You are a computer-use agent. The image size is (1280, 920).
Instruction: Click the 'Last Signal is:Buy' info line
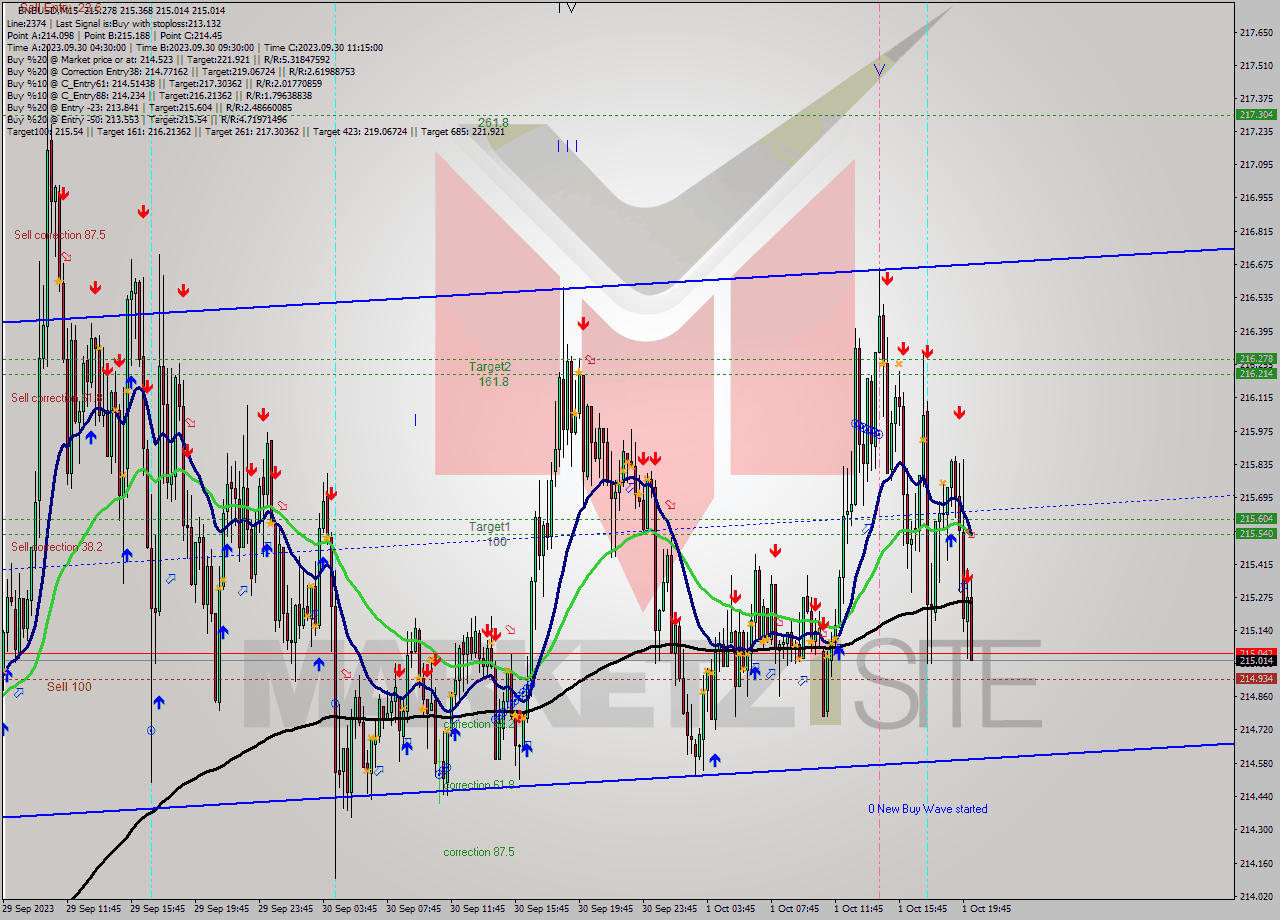point(114,23)
